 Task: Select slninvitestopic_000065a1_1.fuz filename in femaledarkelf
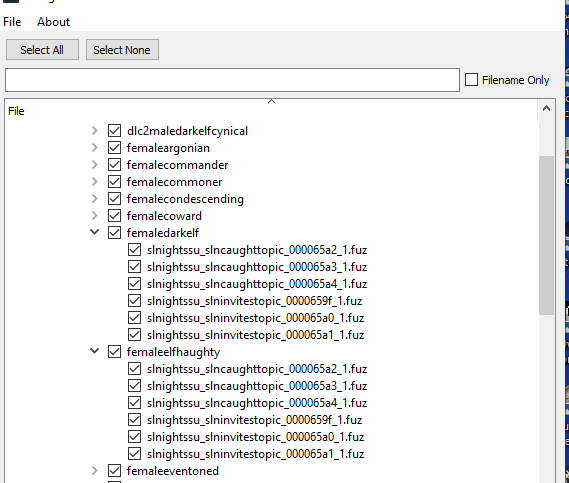point(255,335)
